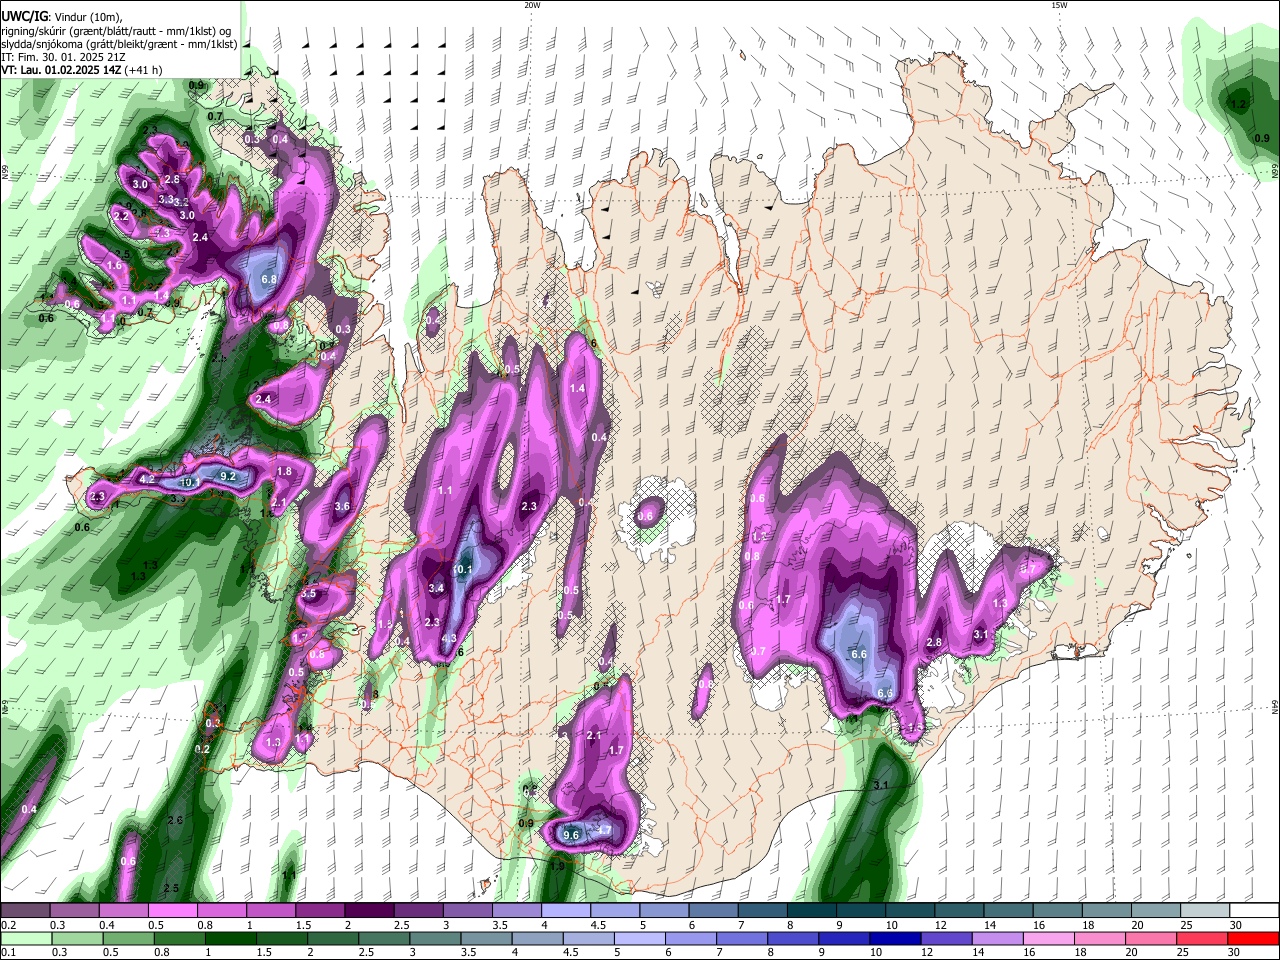Click the 4.7 value beside 9.6
This screenshot has height=960, width=1280.
click(x=604, y=830)
